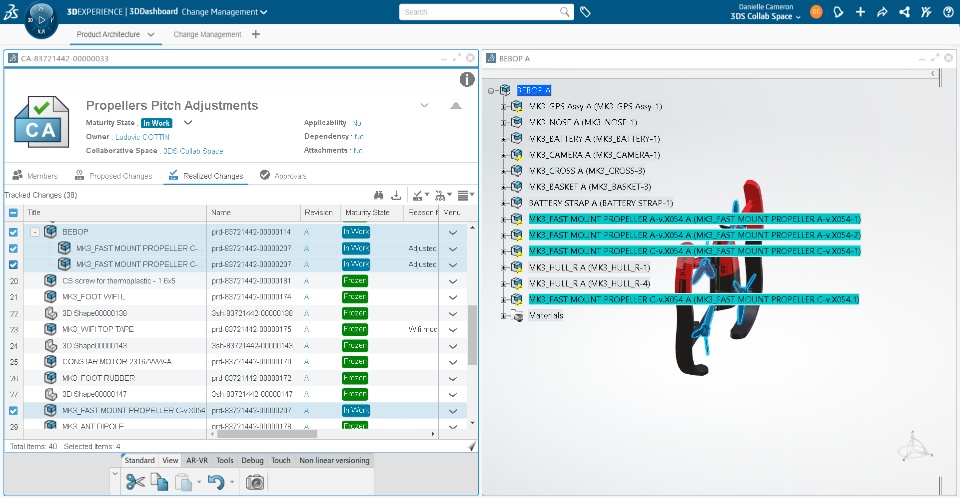
Task: Click the tag icon beside search
Action: 585,12
